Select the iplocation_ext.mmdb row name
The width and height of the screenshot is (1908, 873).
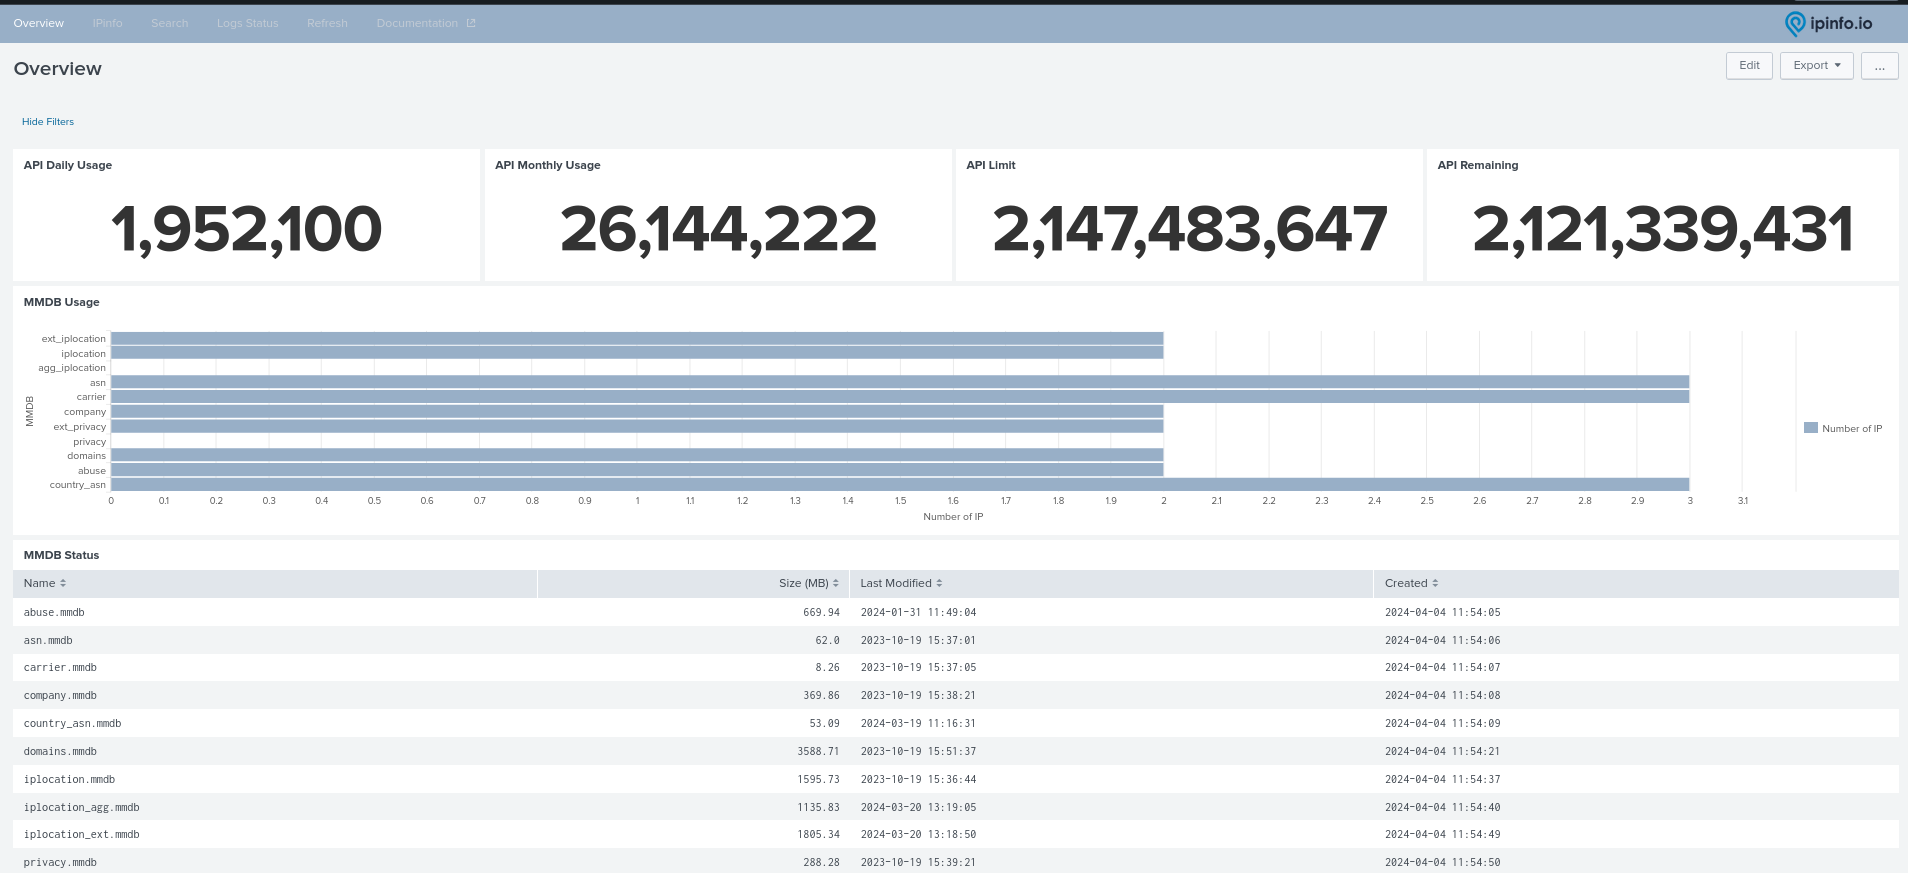point(82,834)
